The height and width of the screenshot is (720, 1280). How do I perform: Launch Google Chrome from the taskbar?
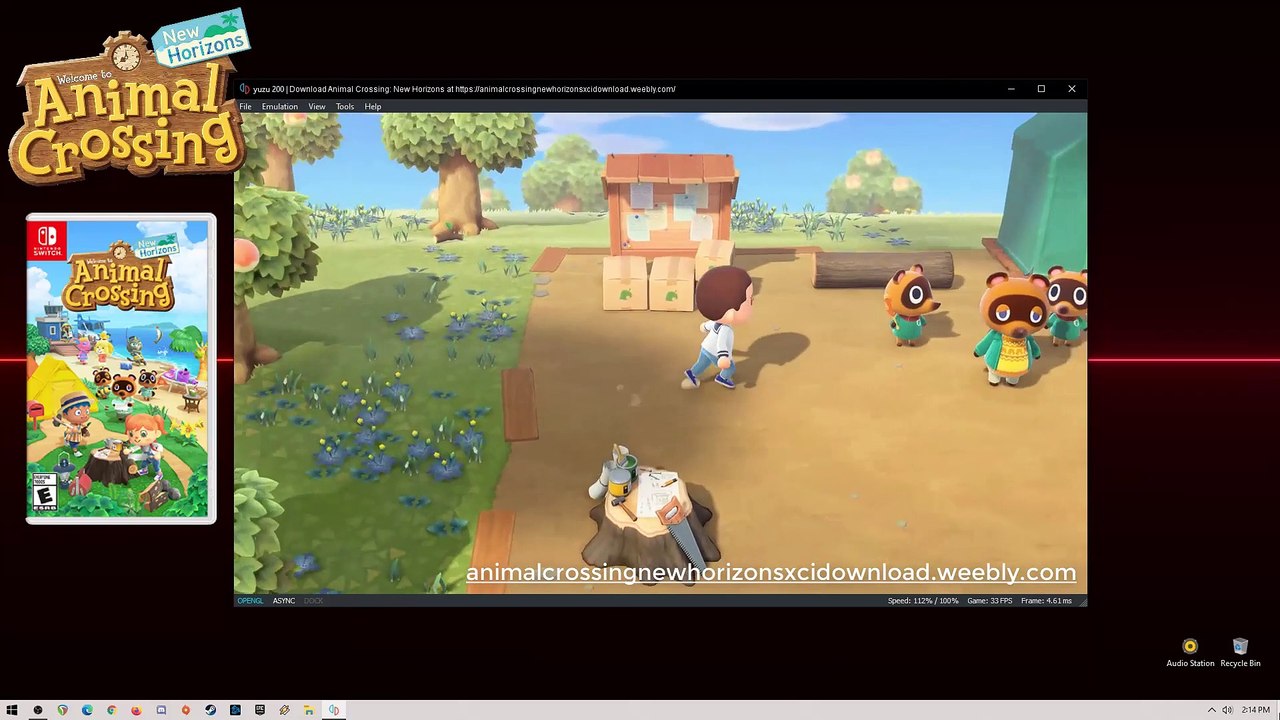pyautogui.click(x=111, y=710)
